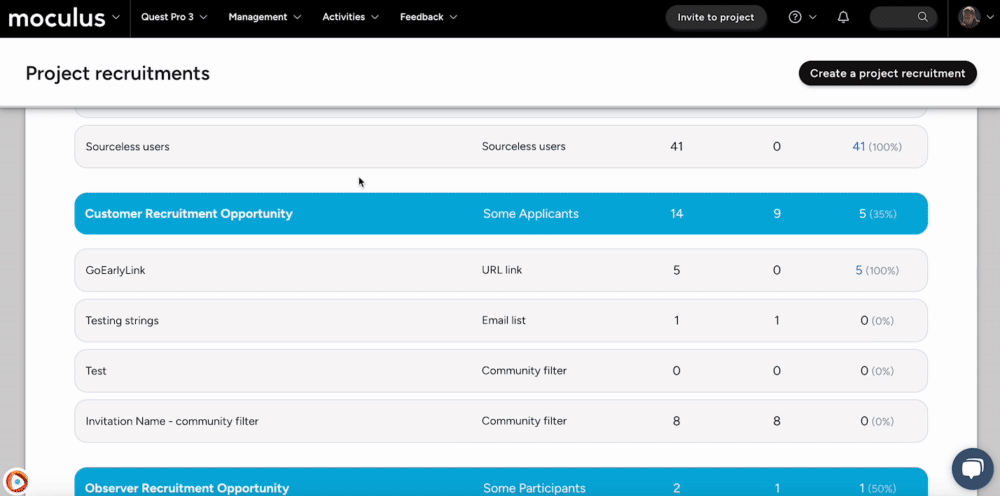
Task: Click the 41 count in Sourceless users row
Action: tap(858, 146)
